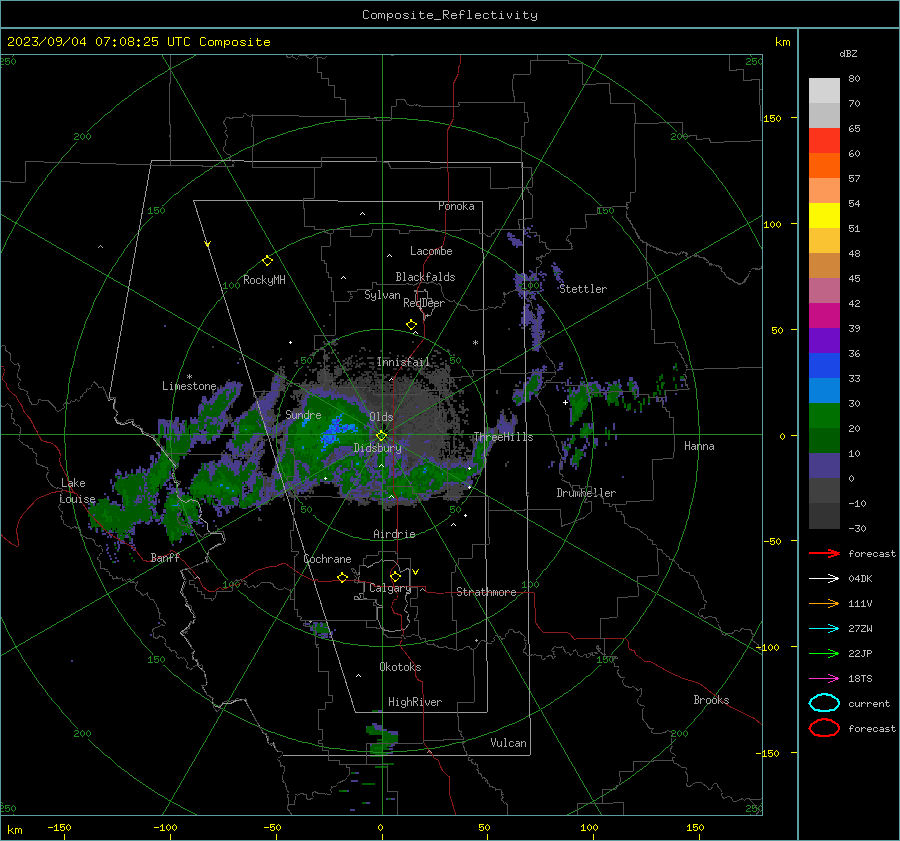The image size is (900, 841).
Task: Select the red 60–65 dBZ color swatch
Action: [824, 141]
